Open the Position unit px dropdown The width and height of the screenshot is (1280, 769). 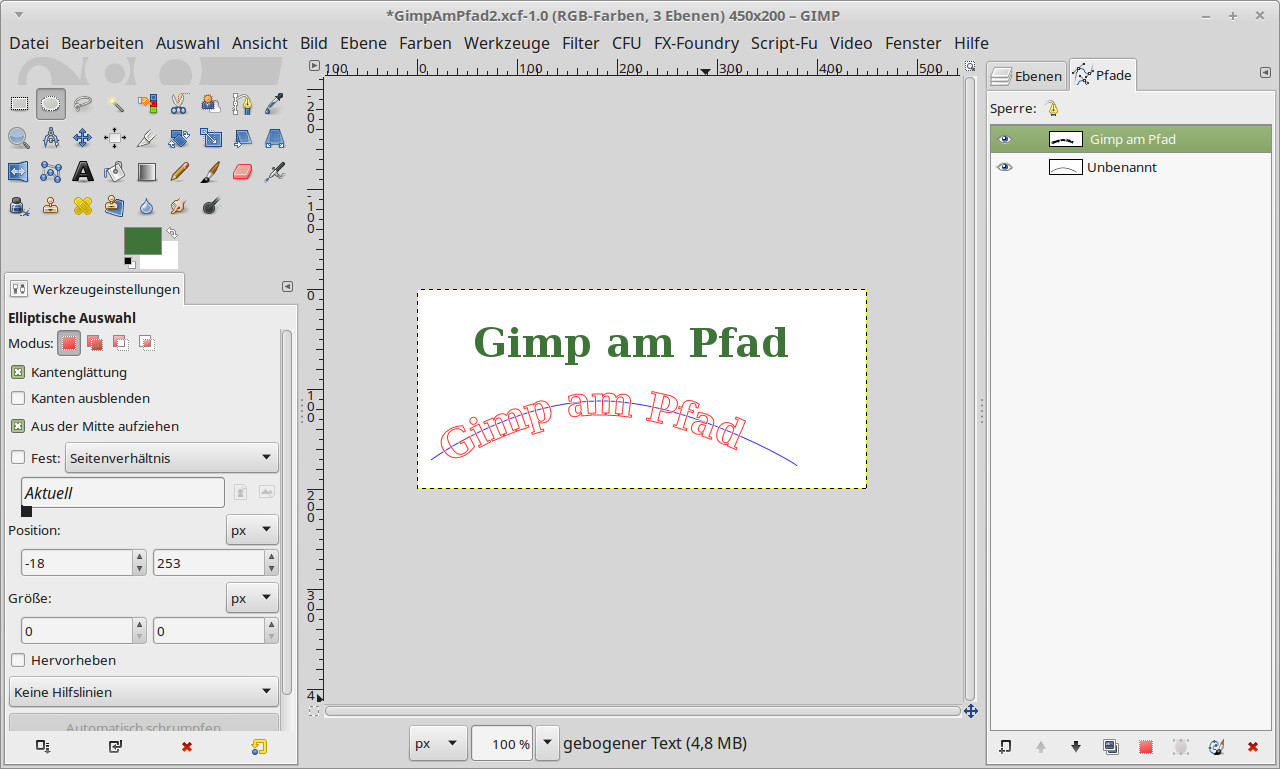tap(252, 530)
